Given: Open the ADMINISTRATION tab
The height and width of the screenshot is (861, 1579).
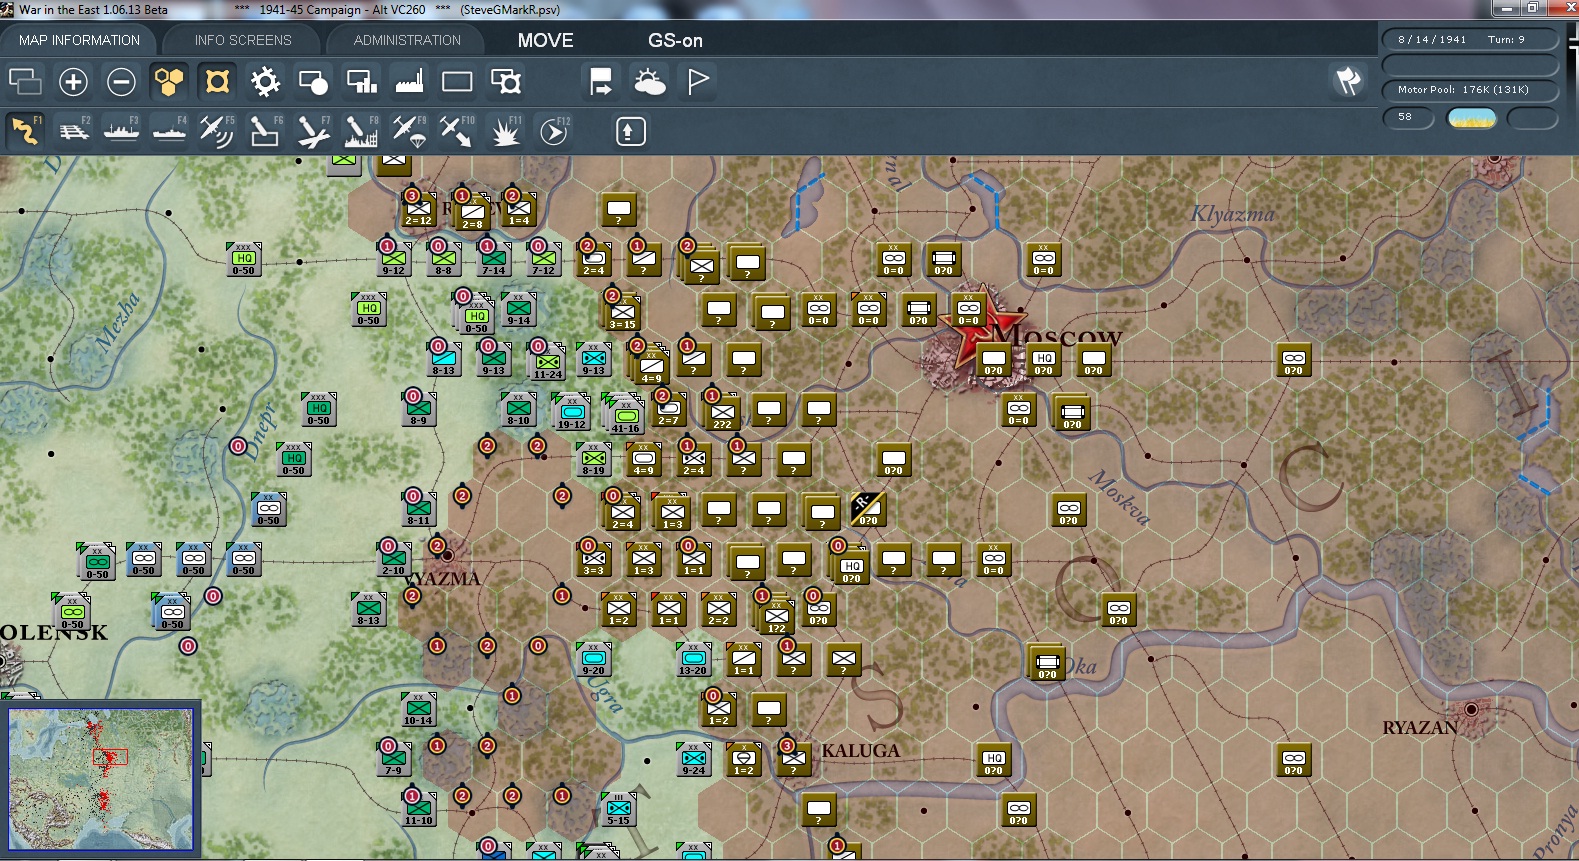Looking at the screenshot, I should click(407, 40).
